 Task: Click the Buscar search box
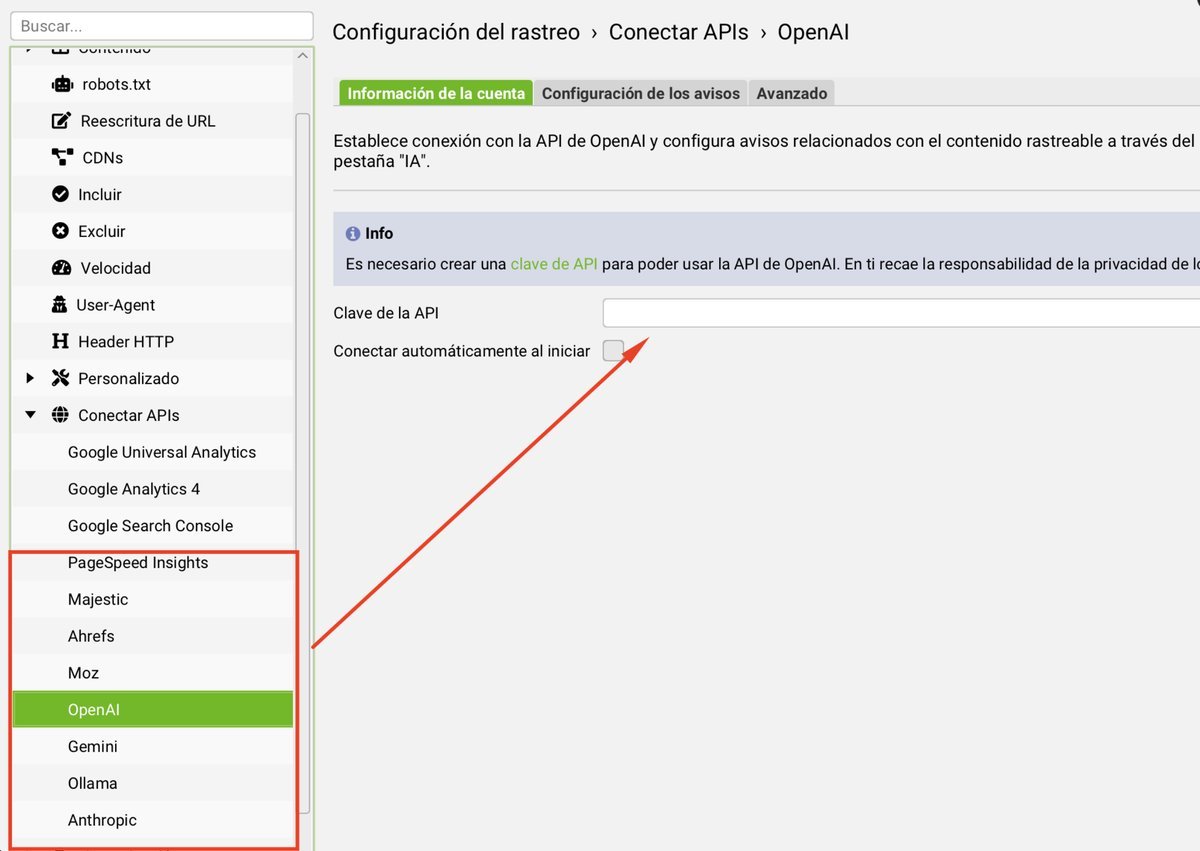pos(160,24)
